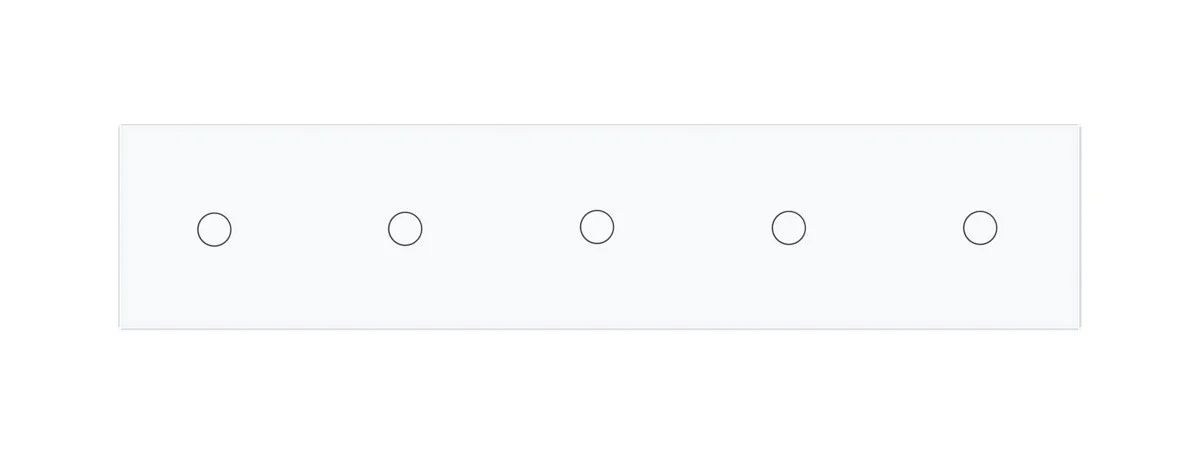Image resolution: width=1200 pixels, height=454 pixels.
Task: Tap the first circle touch button
Action: click(214, 229)
